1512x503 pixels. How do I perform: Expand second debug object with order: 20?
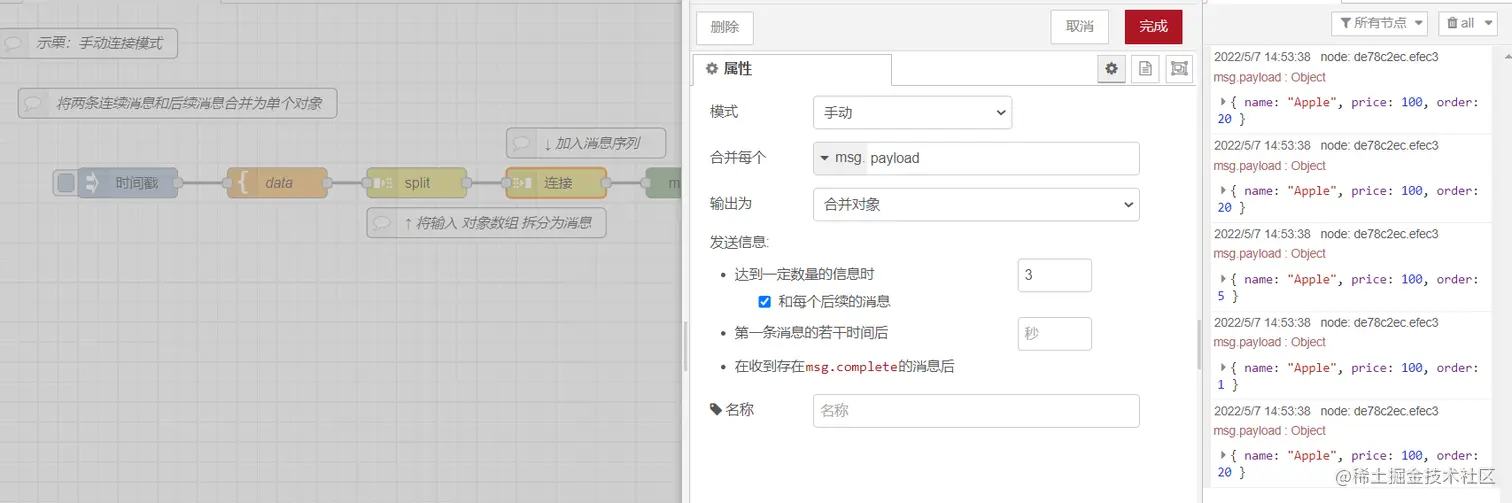pos(1223,191)
